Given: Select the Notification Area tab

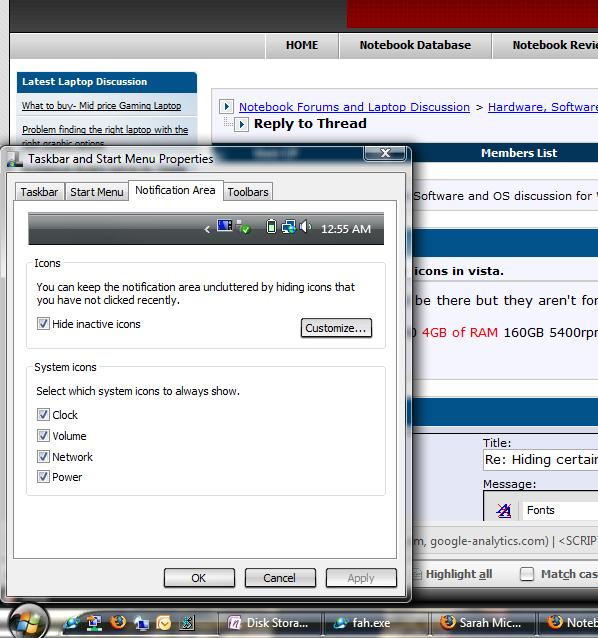Looking at the screenshot, I should [175, 190].
